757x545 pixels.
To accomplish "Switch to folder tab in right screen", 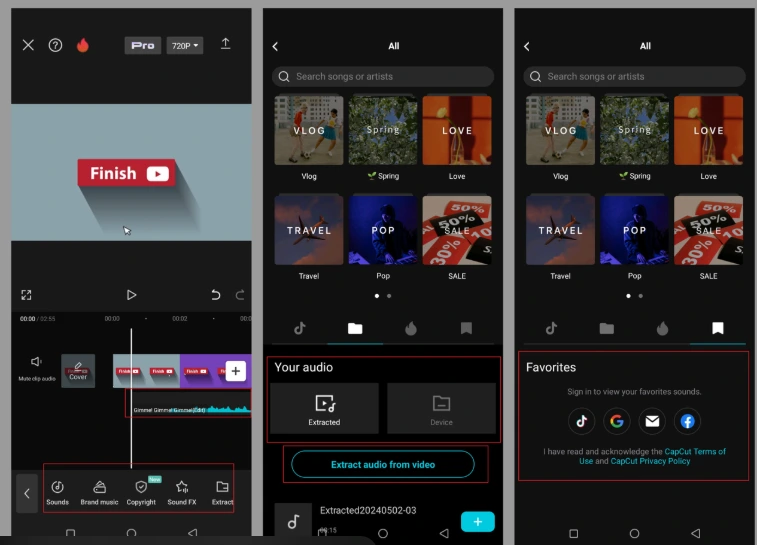I will tap(607, 329).
